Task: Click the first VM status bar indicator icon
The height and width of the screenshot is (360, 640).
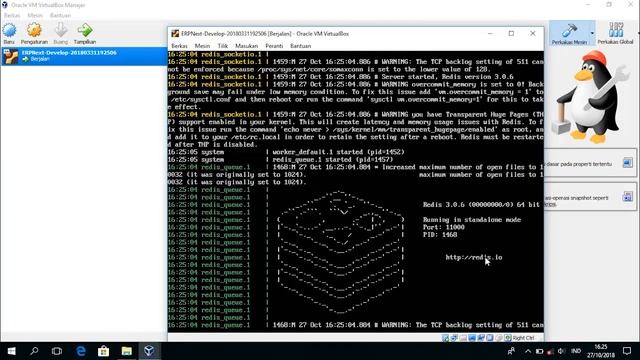Action: pos(445,338)
